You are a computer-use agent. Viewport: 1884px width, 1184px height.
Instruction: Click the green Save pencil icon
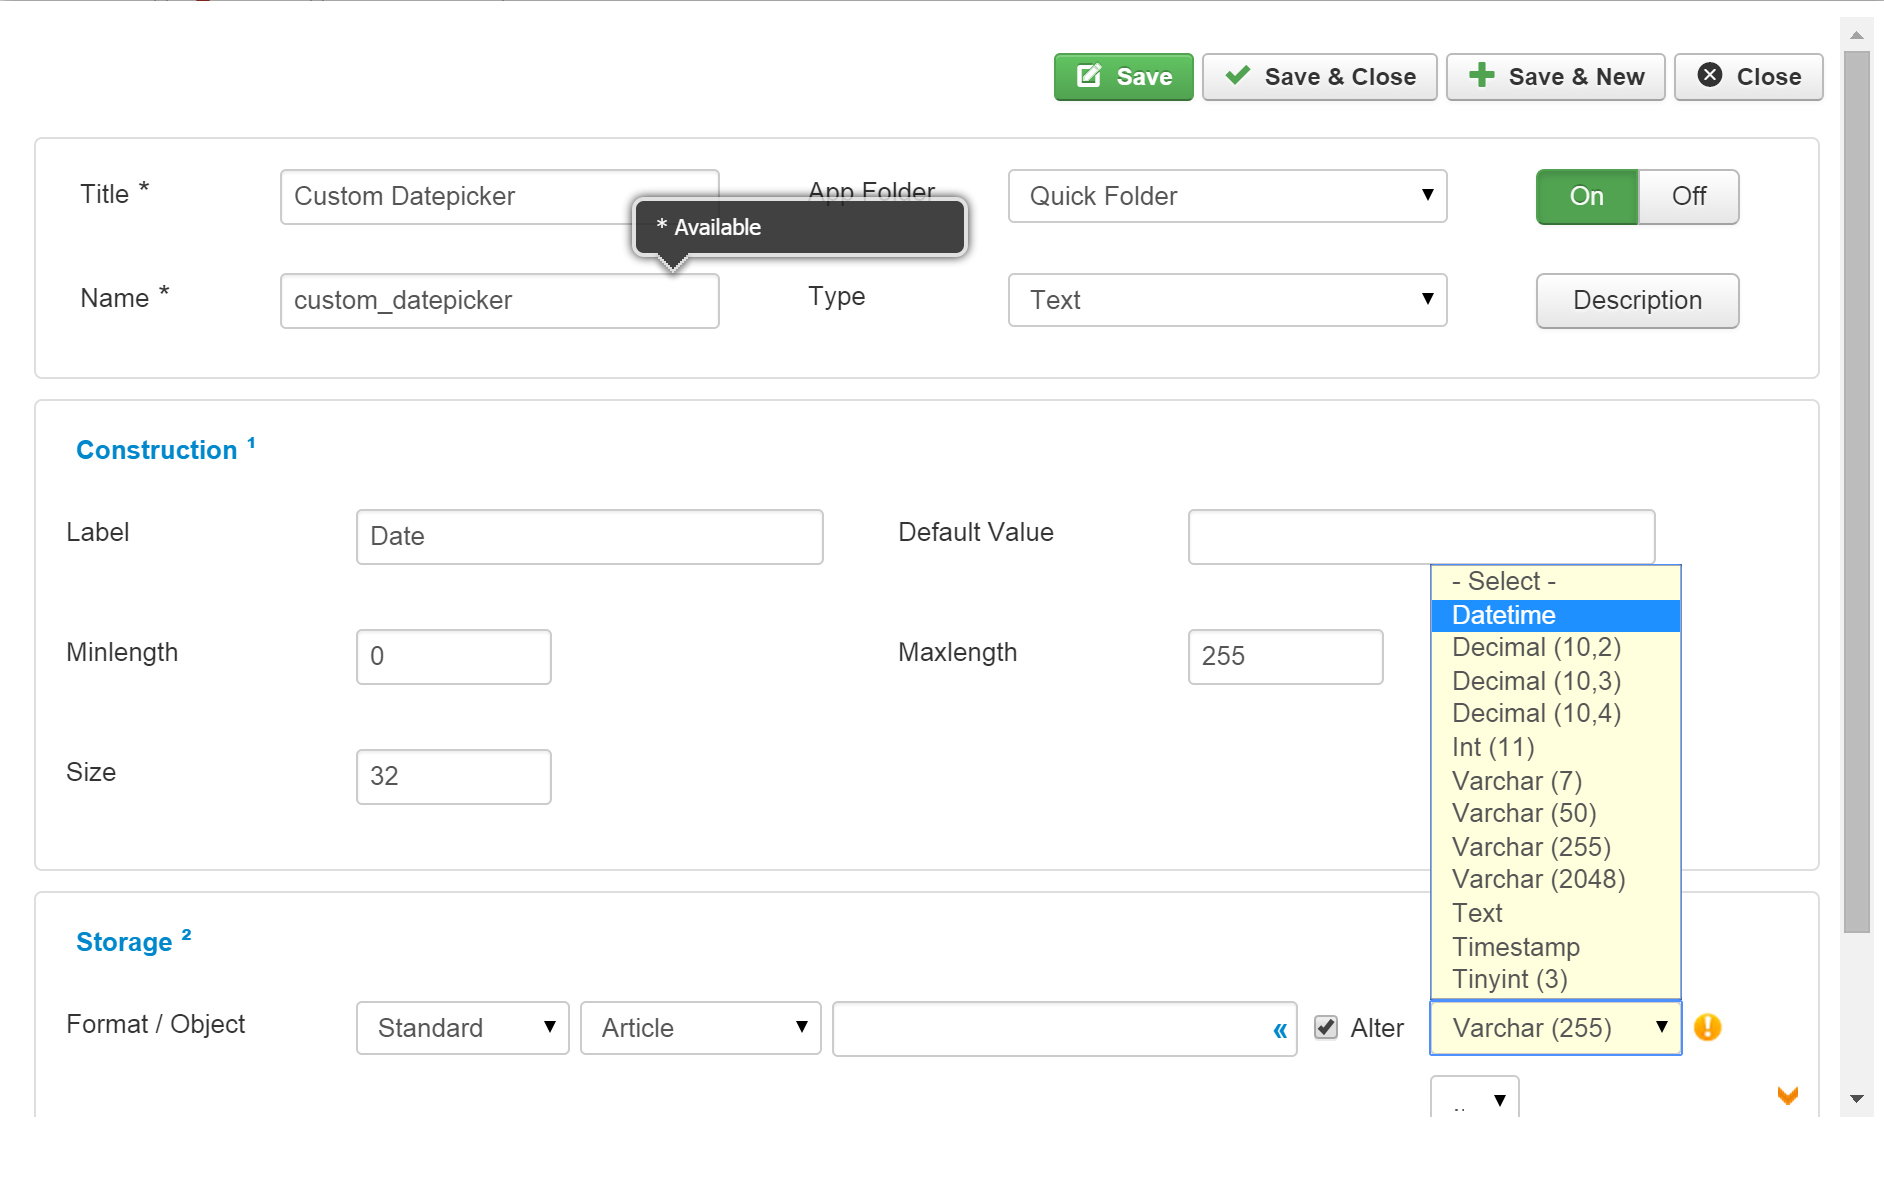[x=1089, y=76]
